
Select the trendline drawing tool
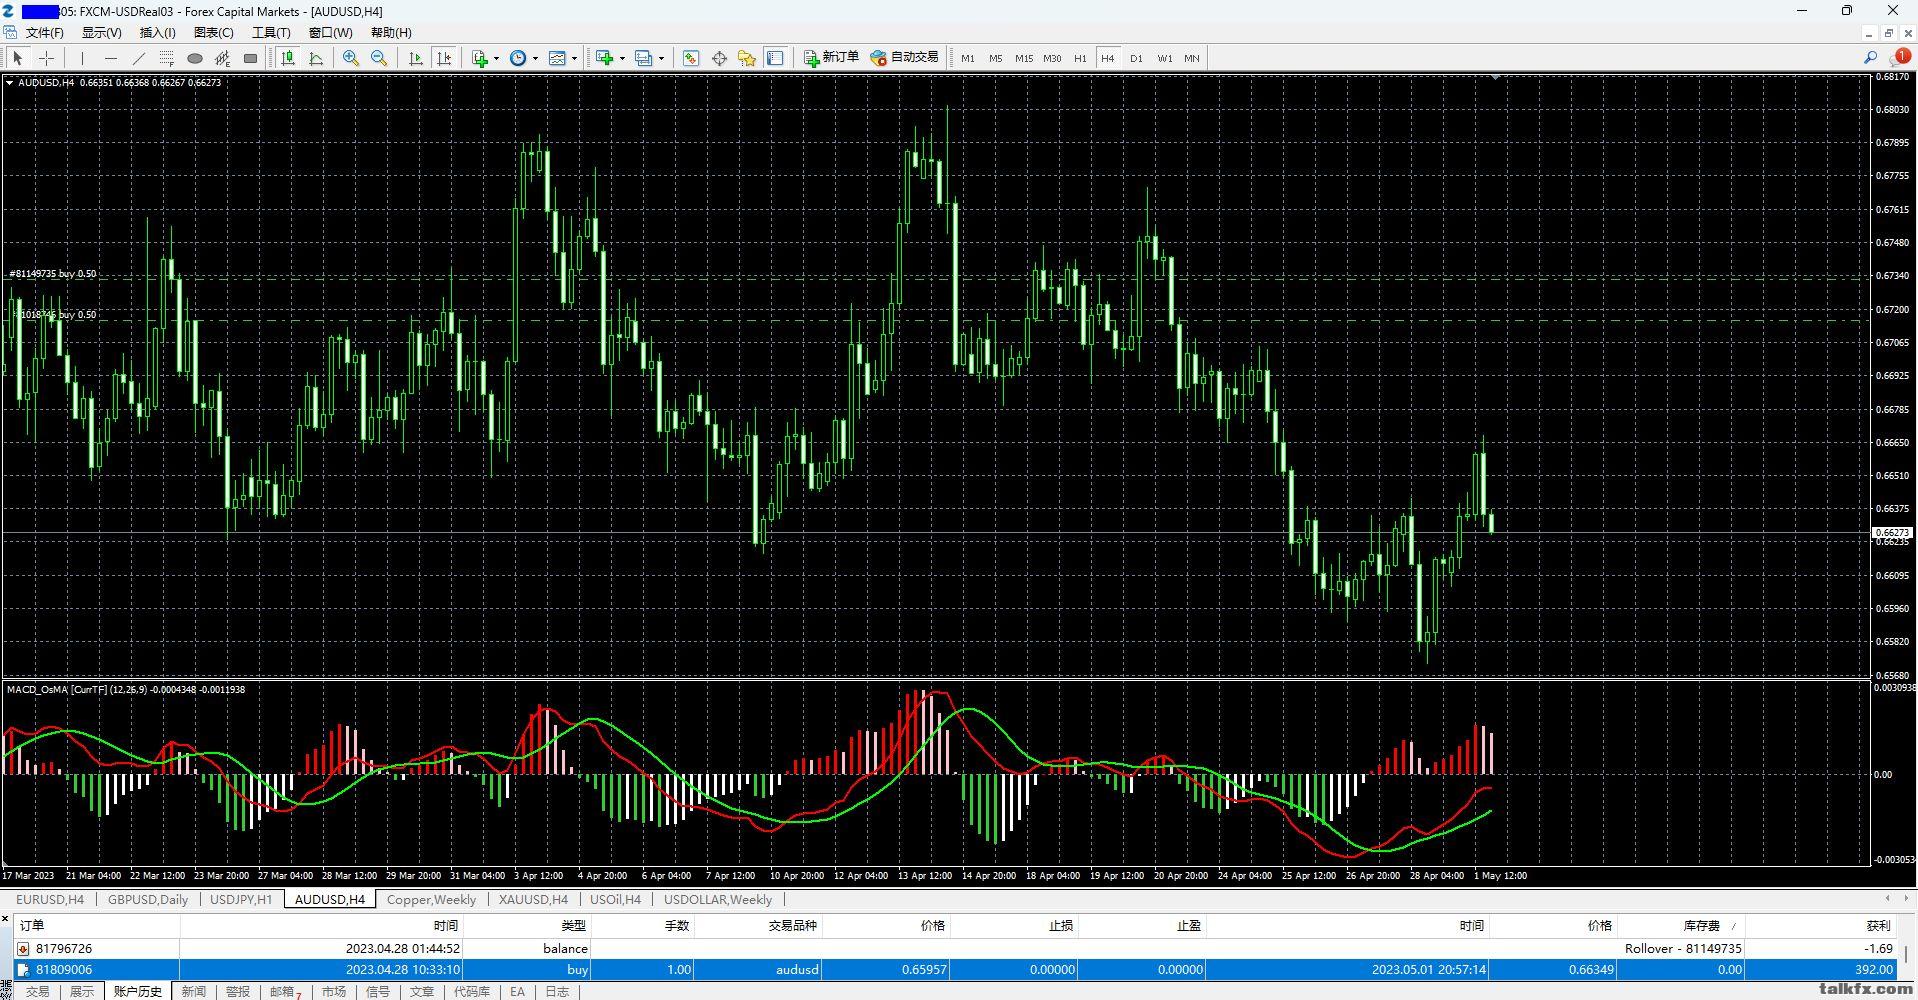(139, 58)
